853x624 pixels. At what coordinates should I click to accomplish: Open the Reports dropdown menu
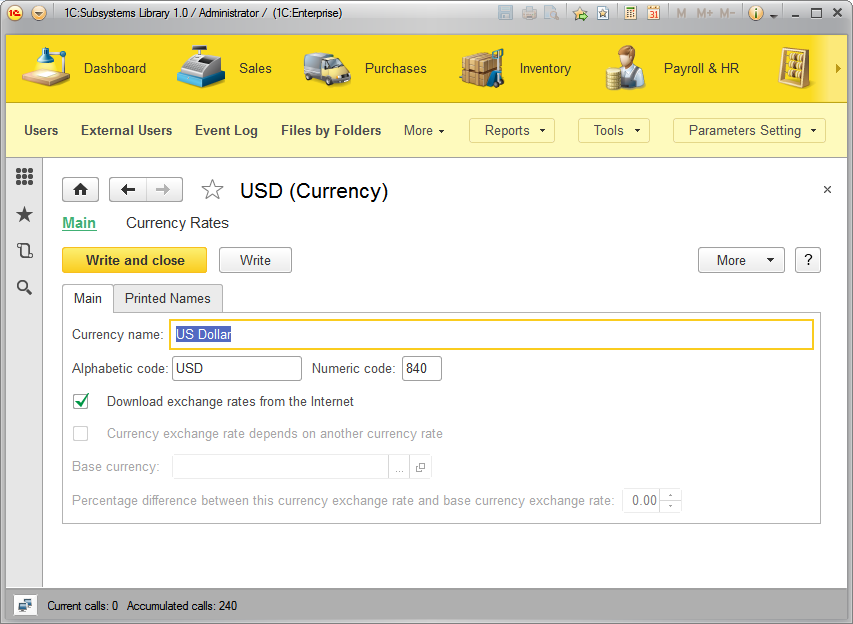pyautogui.click(x=512, y=131)
